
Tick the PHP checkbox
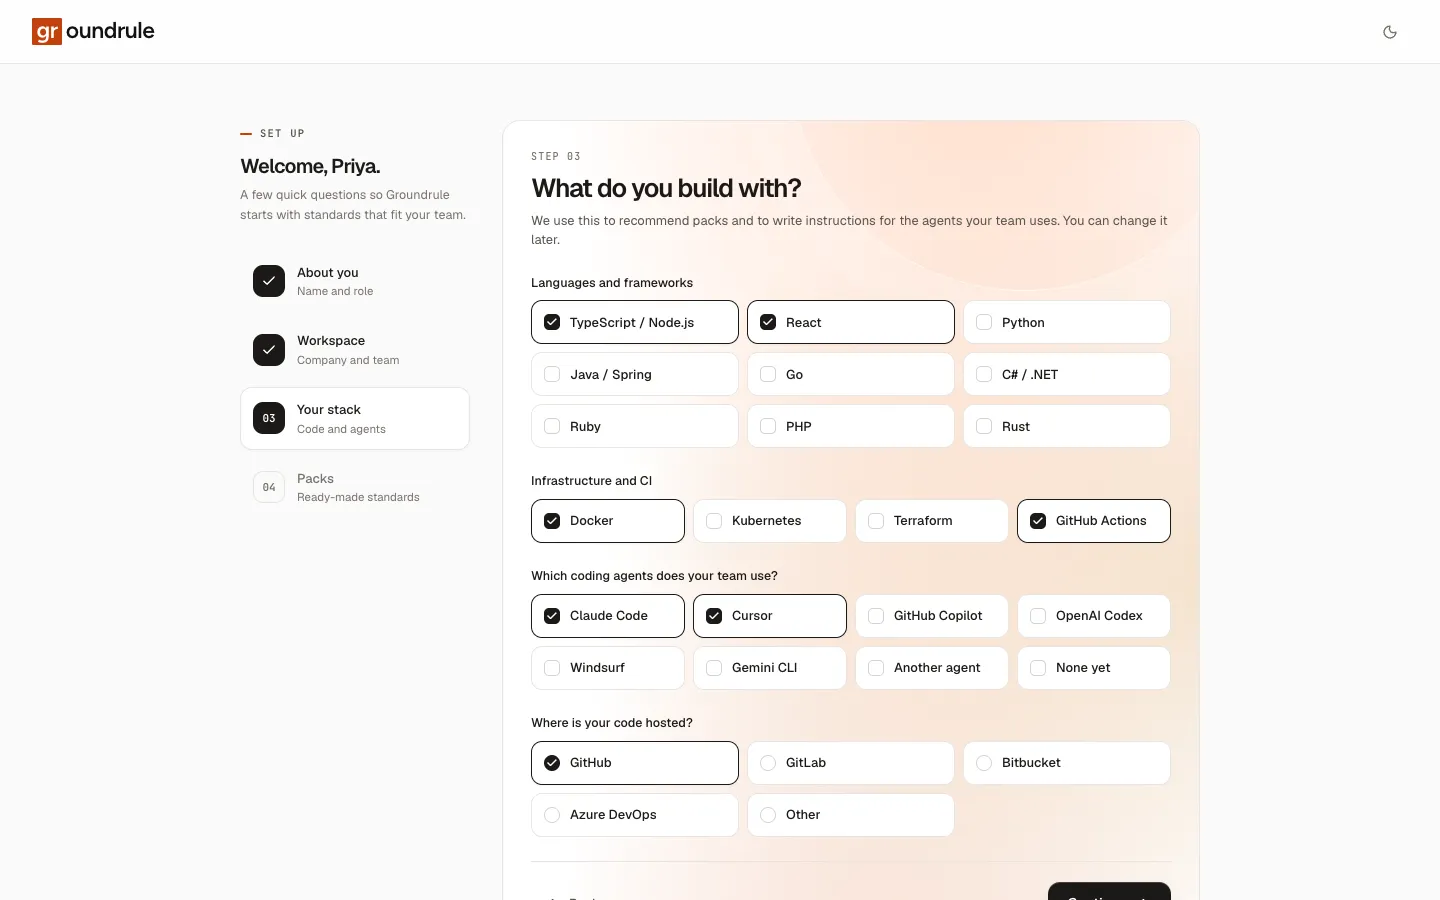pyautogui.click(x=851, y=426)
